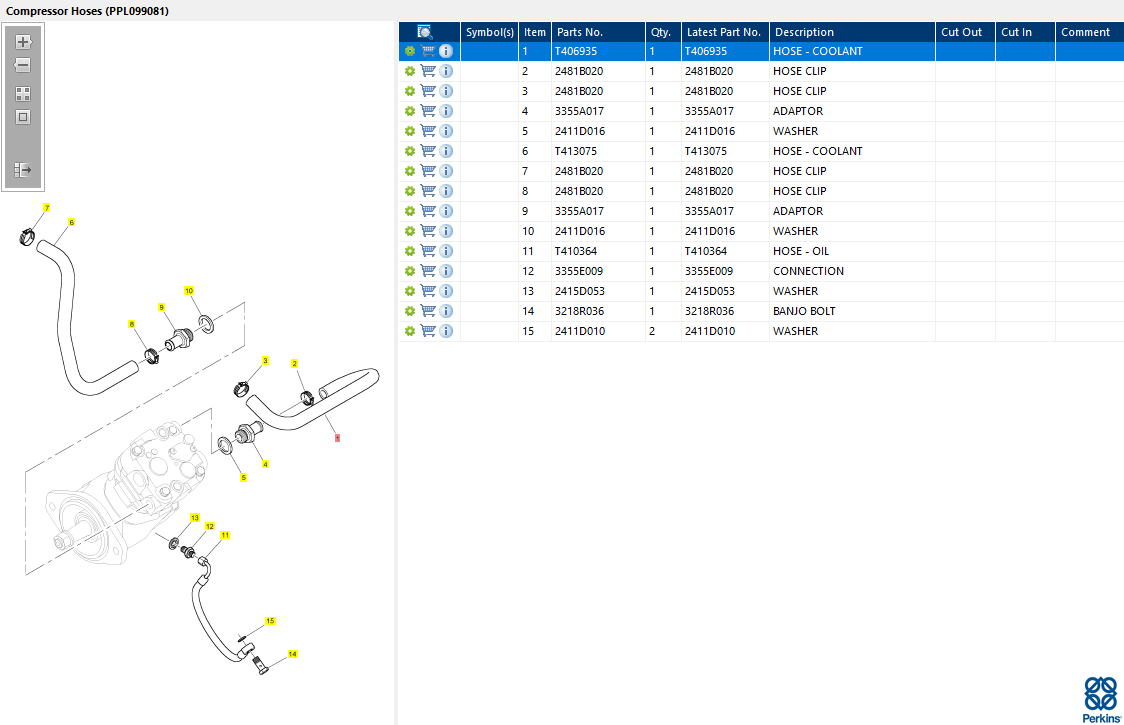This screenshot has width=1124, height=725.
Task: Click the Comment column header
Action: pyautogui.click(x=1090, y=32)
